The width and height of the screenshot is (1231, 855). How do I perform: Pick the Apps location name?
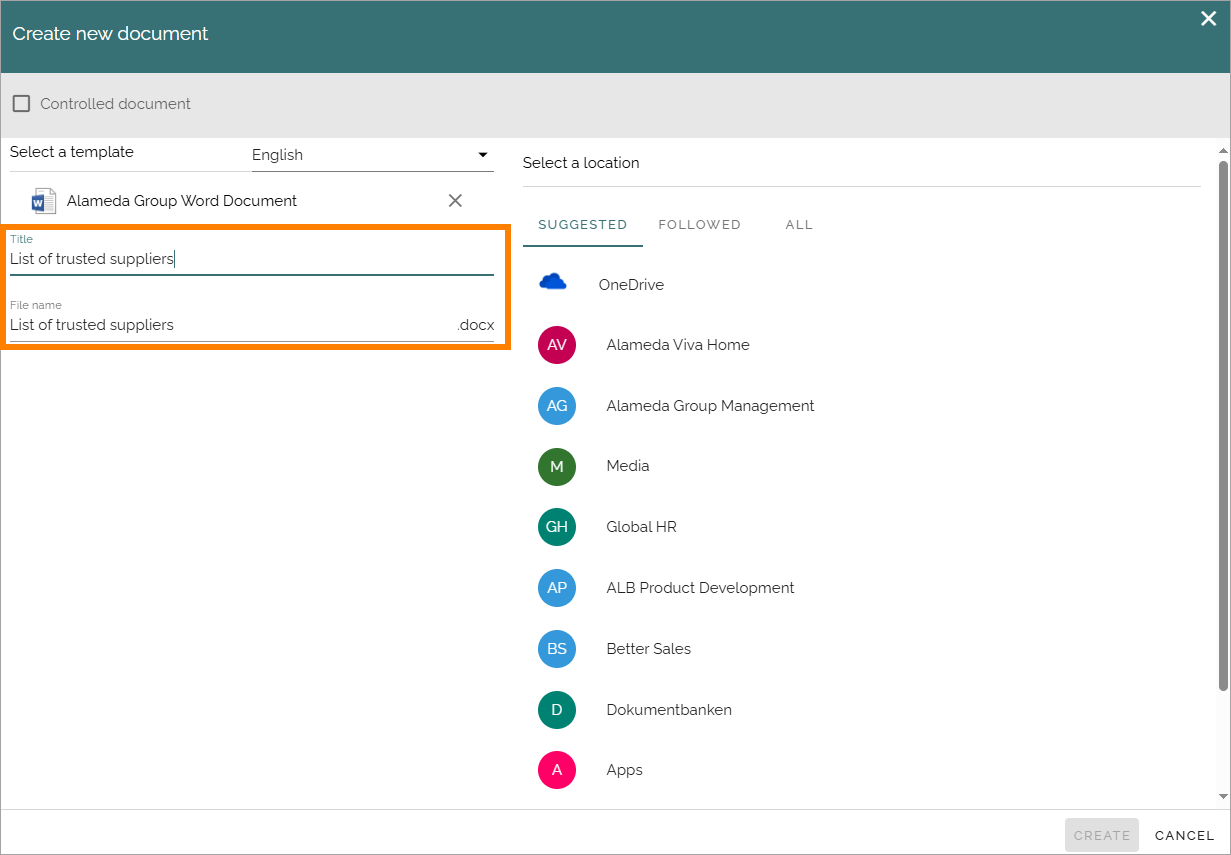pyautogui.click(x=625, y=770)
